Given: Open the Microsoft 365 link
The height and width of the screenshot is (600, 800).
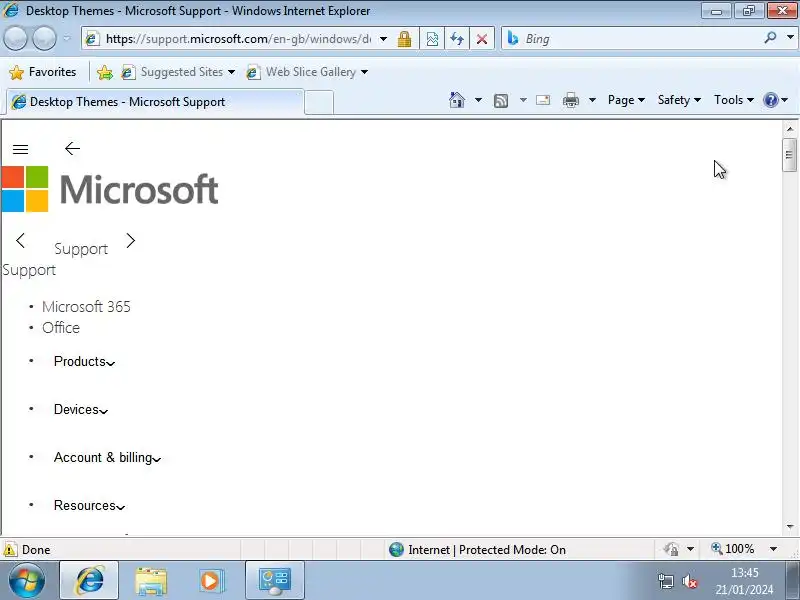Looking at the screenshot, I should pyautogui.click(x=86, y=307).
